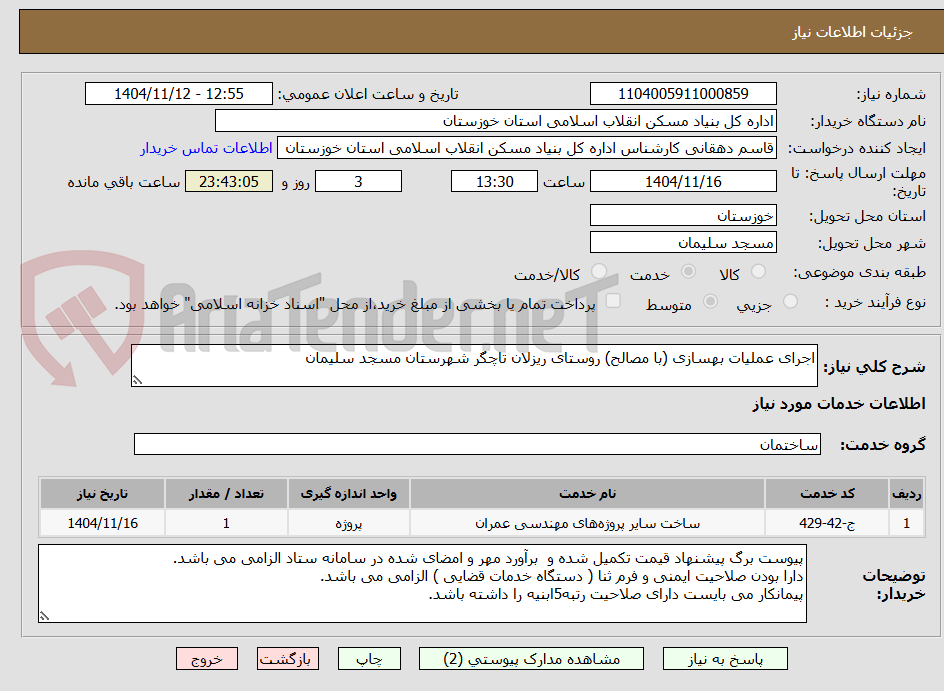Click the توضیحات خریدار text area

tap(422, 584)
